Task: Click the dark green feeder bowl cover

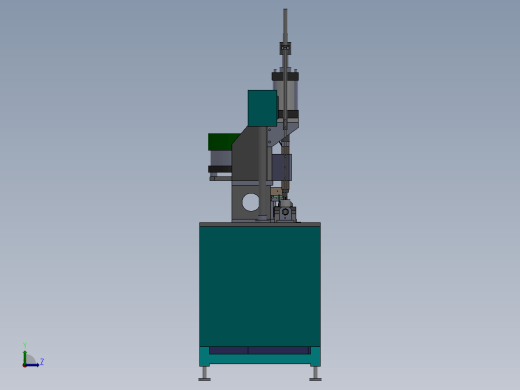Action: [x=223, y=142]
